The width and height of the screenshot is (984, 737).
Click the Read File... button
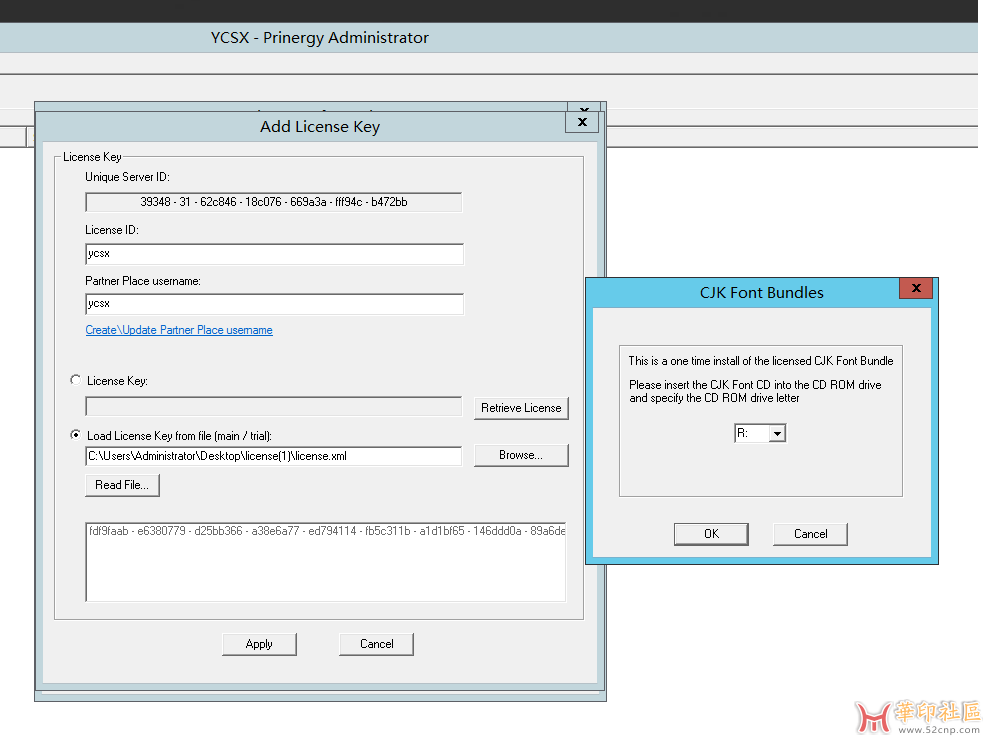pos(122,485)
